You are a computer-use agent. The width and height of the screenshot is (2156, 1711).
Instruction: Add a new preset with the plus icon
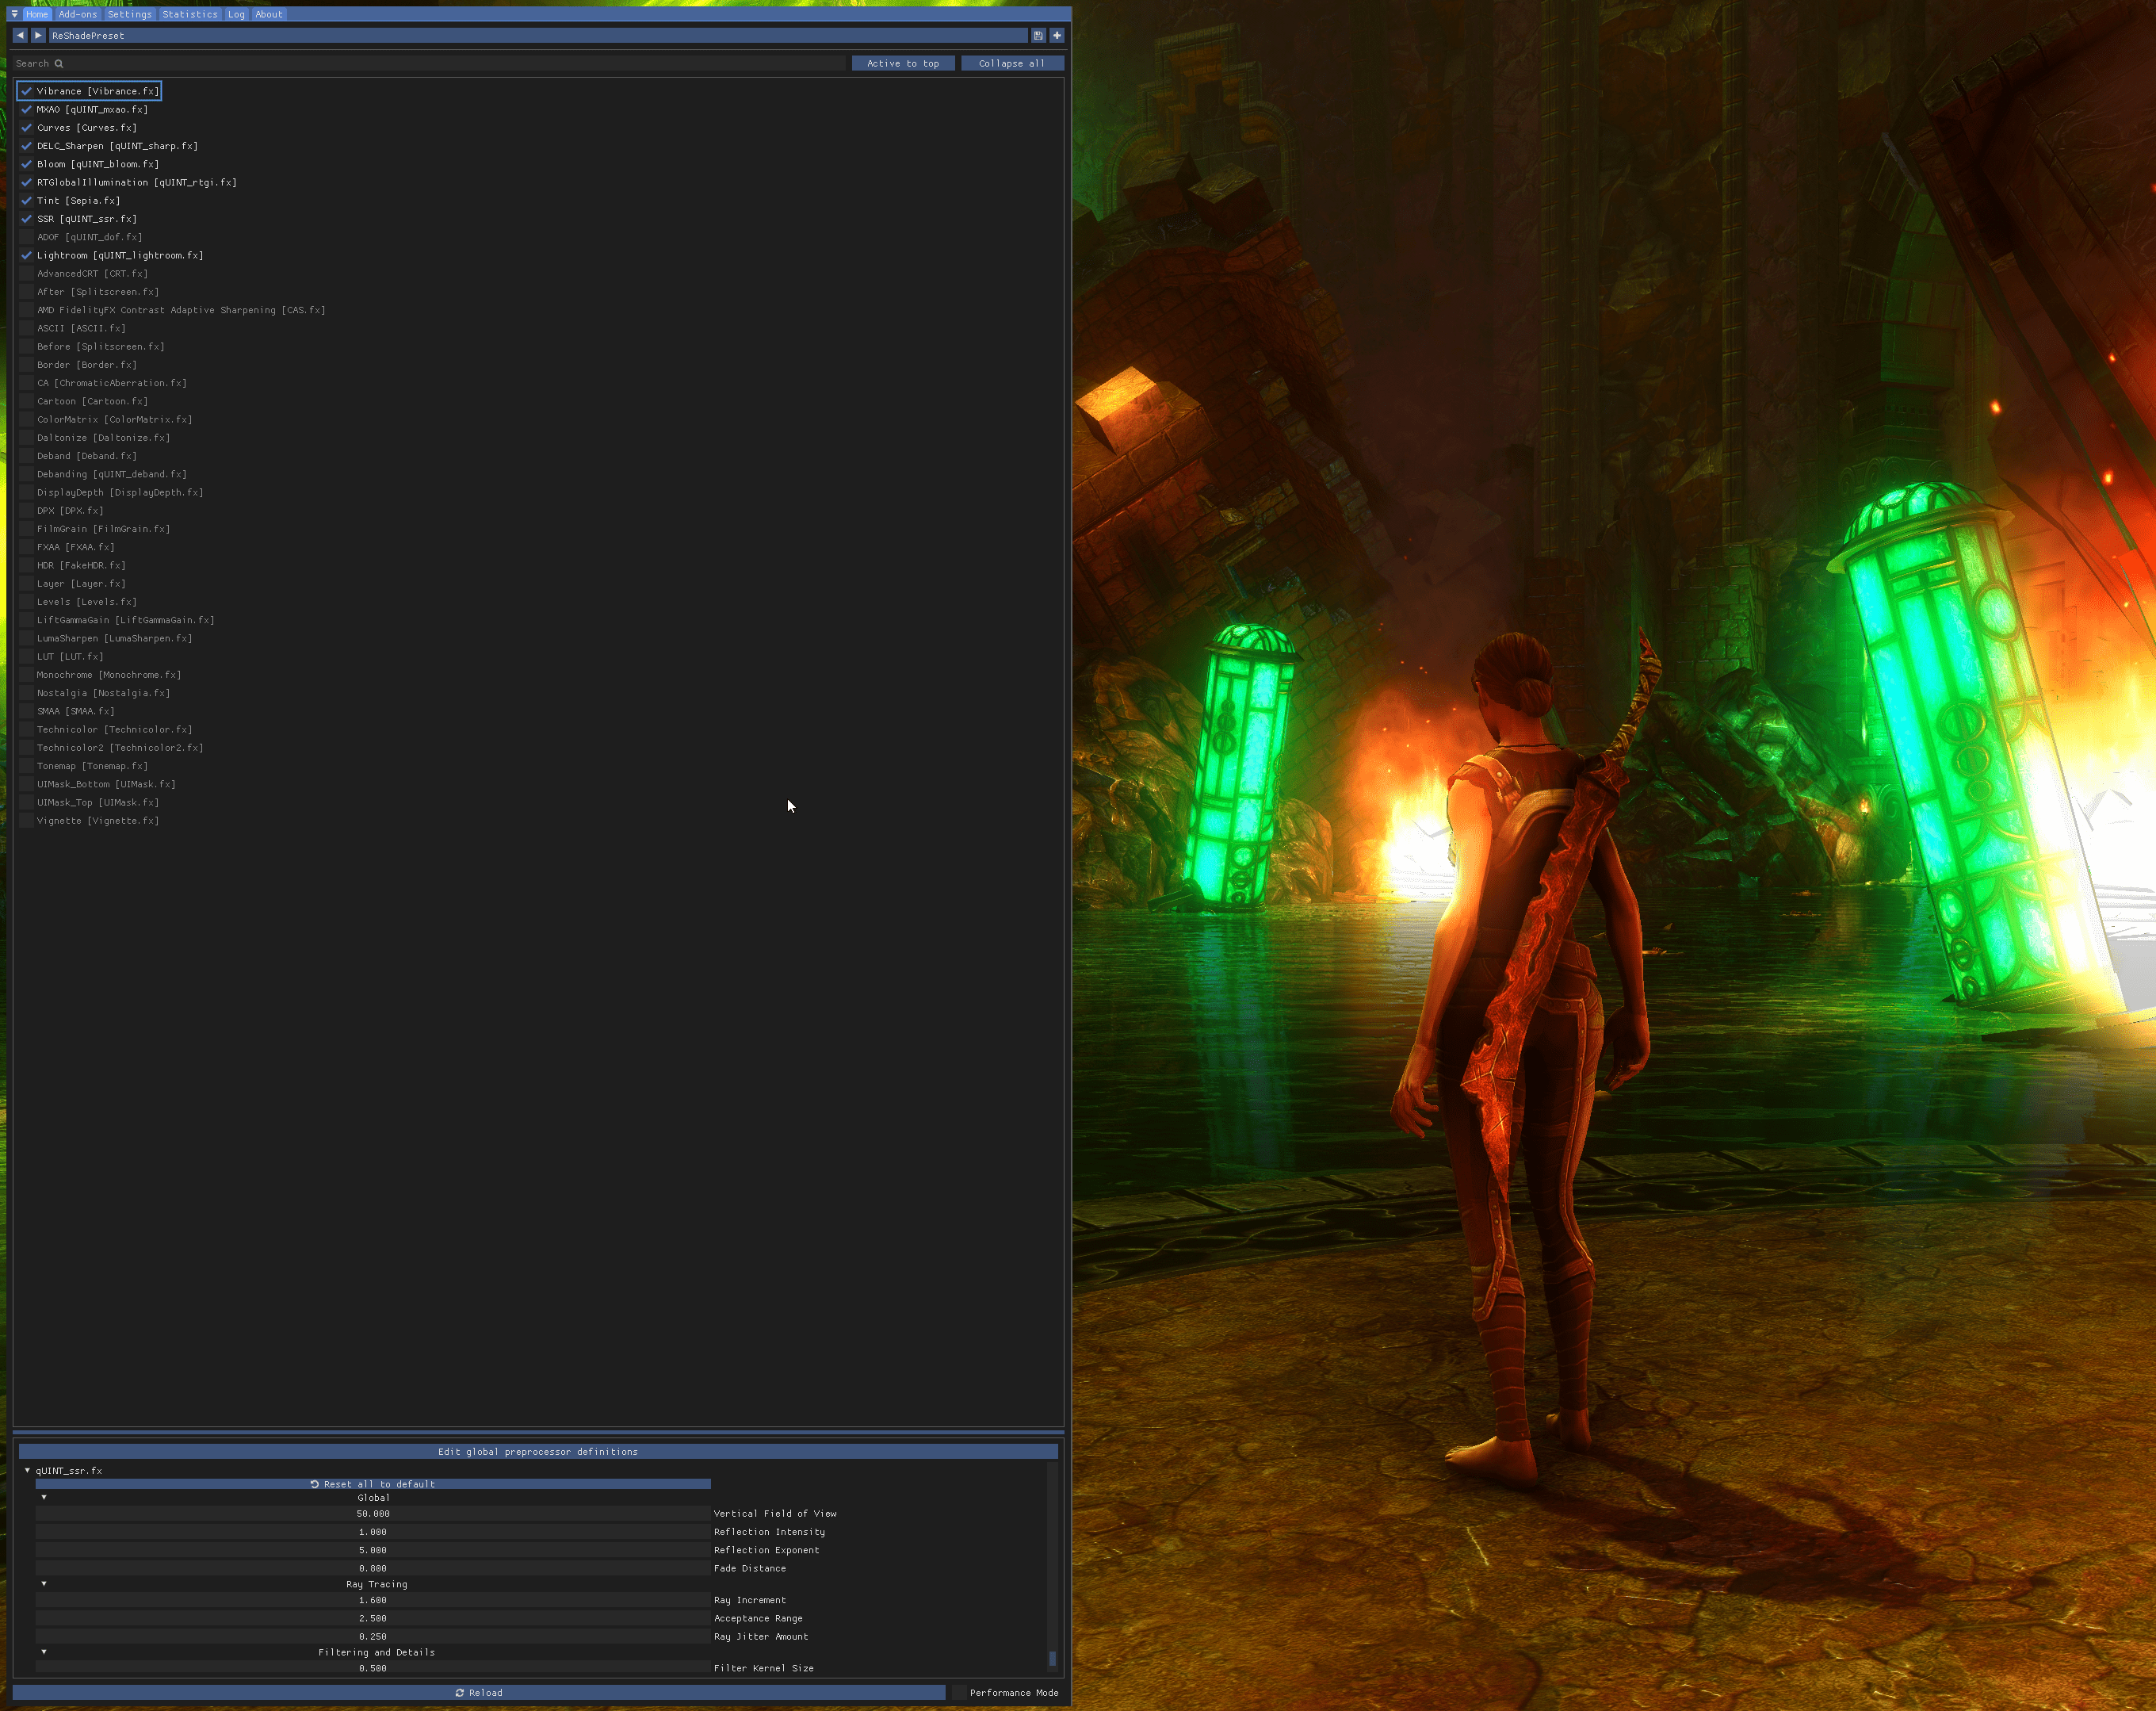(1056, 35)
